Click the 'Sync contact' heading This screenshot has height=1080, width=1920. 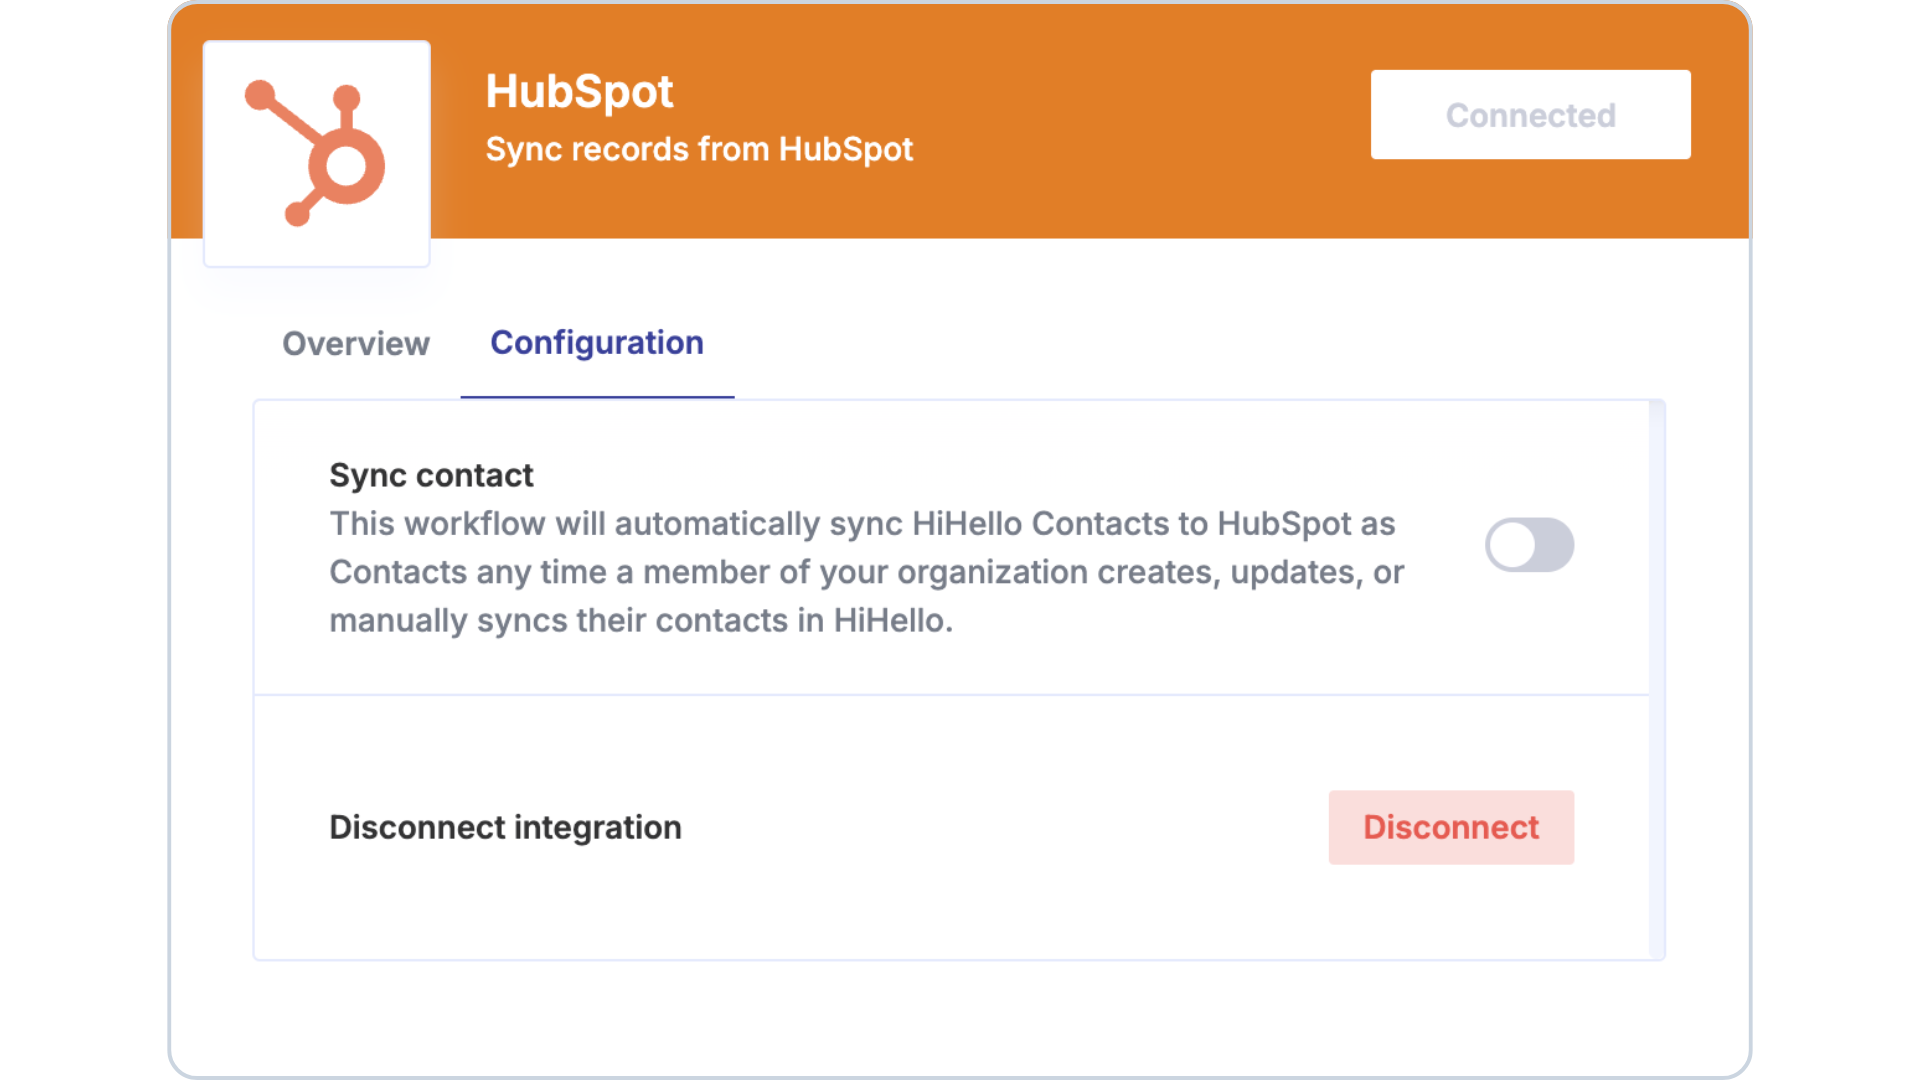[431, 475]
